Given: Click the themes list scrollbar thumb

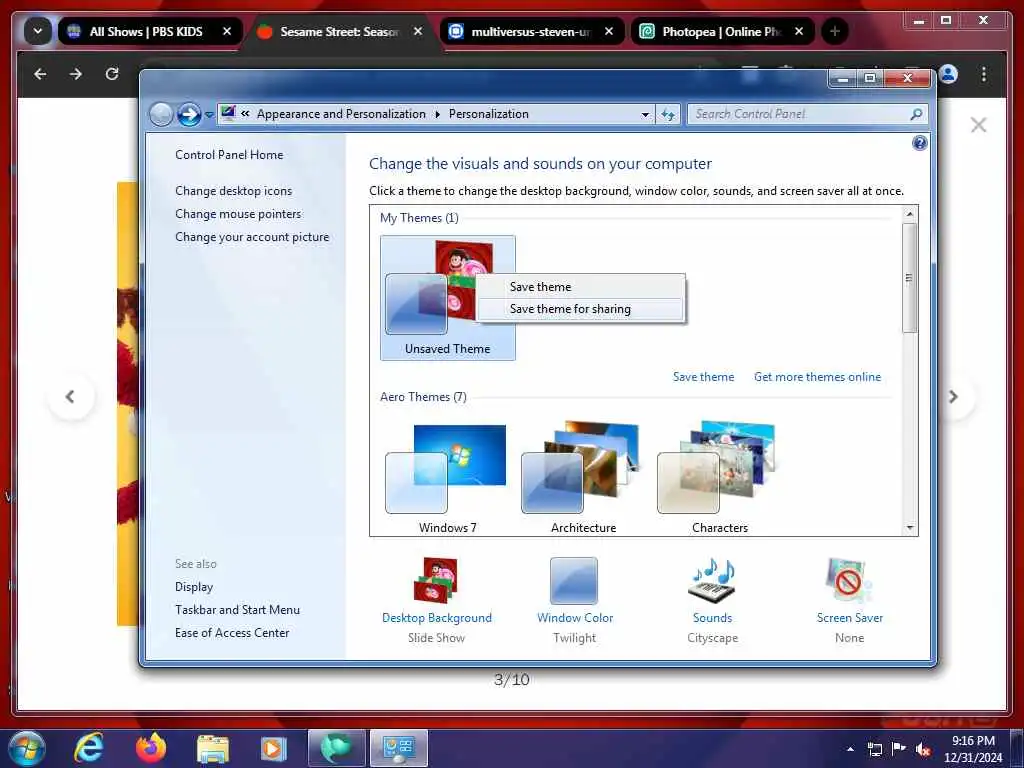Looking at the screenshot, I should (909, 278).
